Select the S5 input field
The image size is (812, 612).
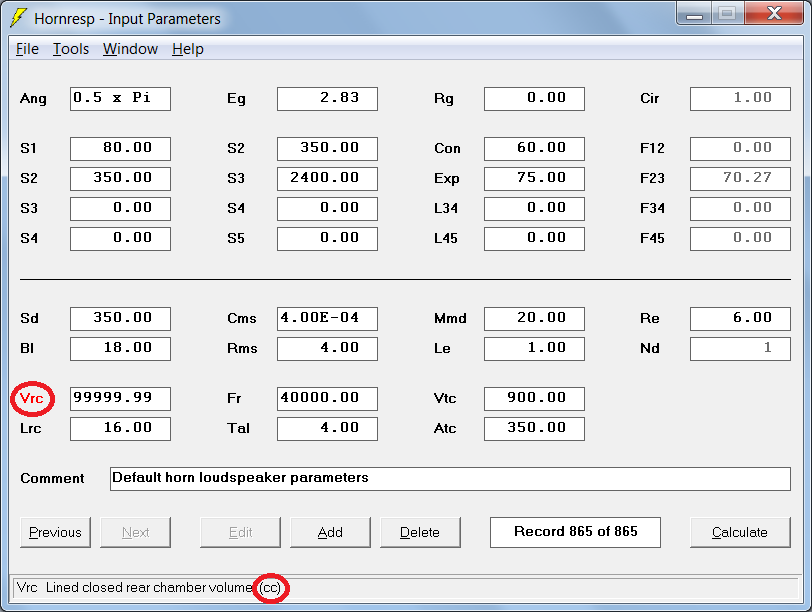tap(327, 239)
